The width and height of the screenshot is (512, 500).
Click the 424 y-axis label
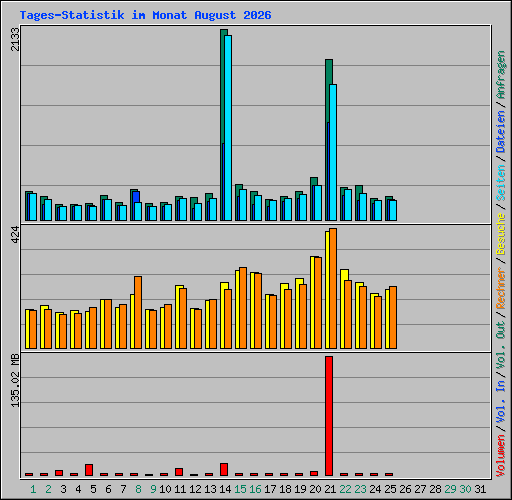15,234
